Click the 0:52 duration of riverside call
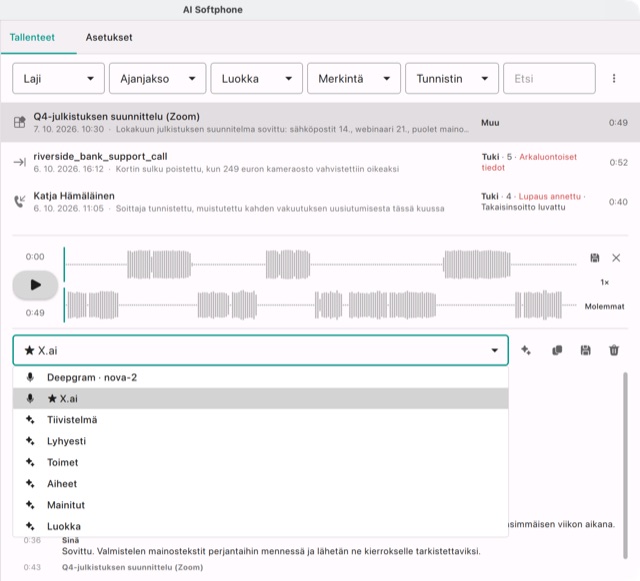640x581 pixels. (618, 162)
